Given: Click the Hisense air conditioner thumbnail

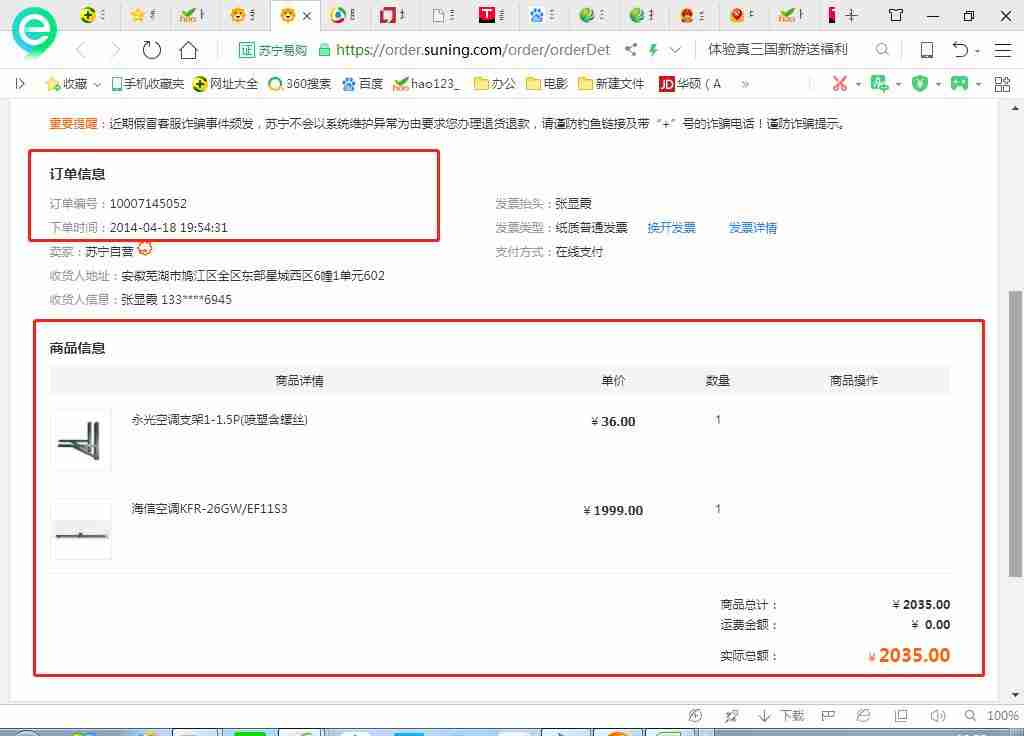Looking at the screenshot, I should click(x=81, y=529).
